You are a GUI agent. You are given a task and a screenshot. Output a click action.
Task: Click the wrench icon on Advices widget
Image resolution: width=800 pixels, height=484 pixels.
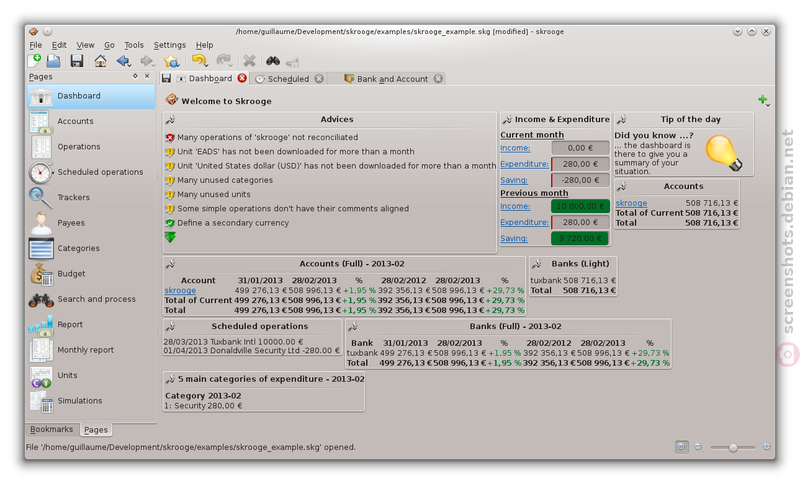tap(170, 119)
